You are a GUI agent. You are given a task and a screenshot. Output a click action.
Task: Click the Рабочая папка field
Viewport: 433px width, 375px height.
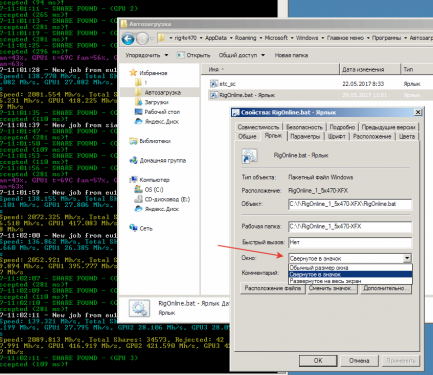coord(350,227)
